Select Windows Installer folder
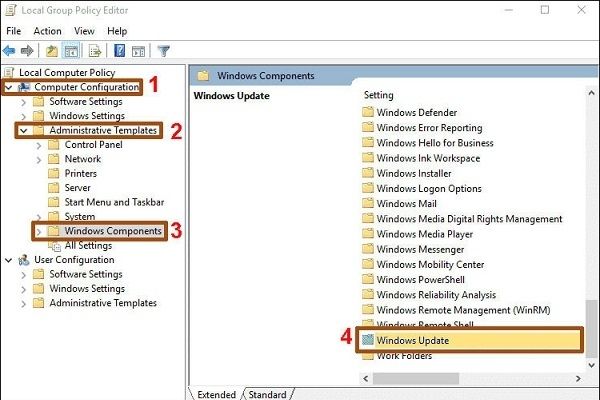The image size is (600, 400). click(414, 173)
